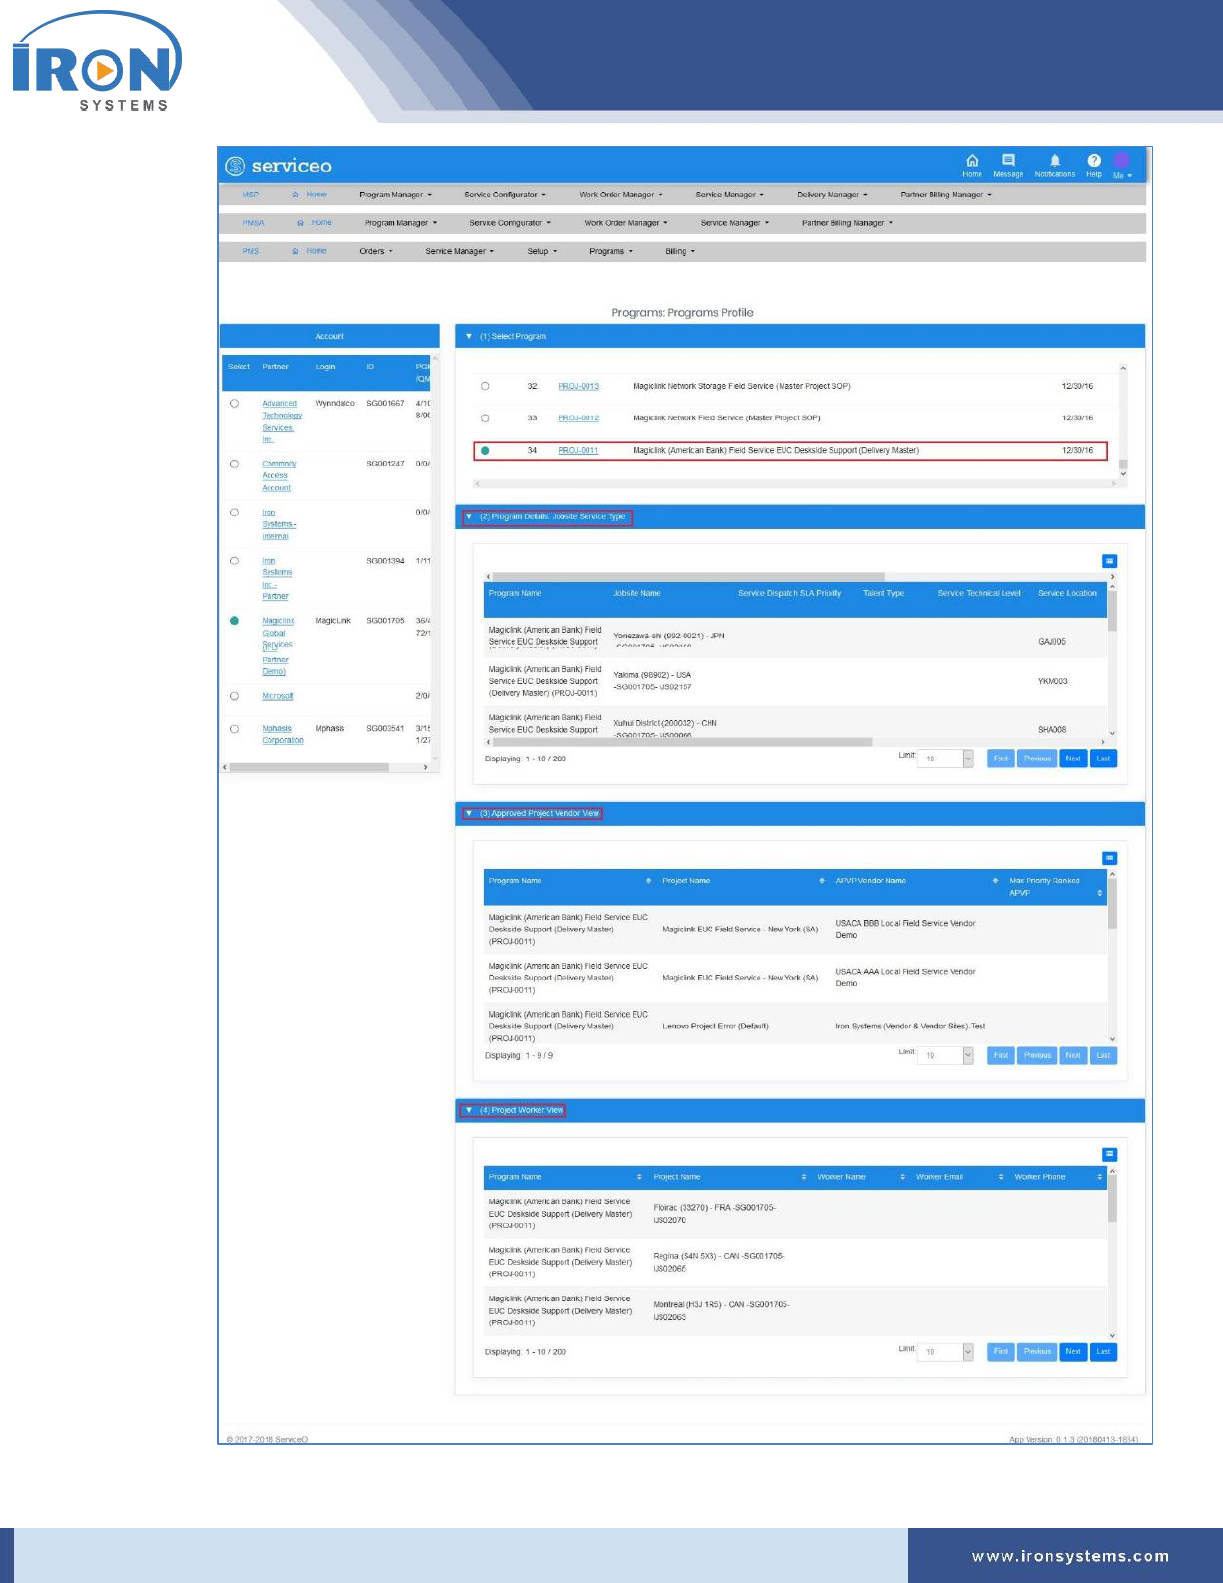Image resolution: width=1223 pixels, height=1583 pixels.
Task: Click Previous in Project Worker View pagination
Action: (x=1037, y=1352)
